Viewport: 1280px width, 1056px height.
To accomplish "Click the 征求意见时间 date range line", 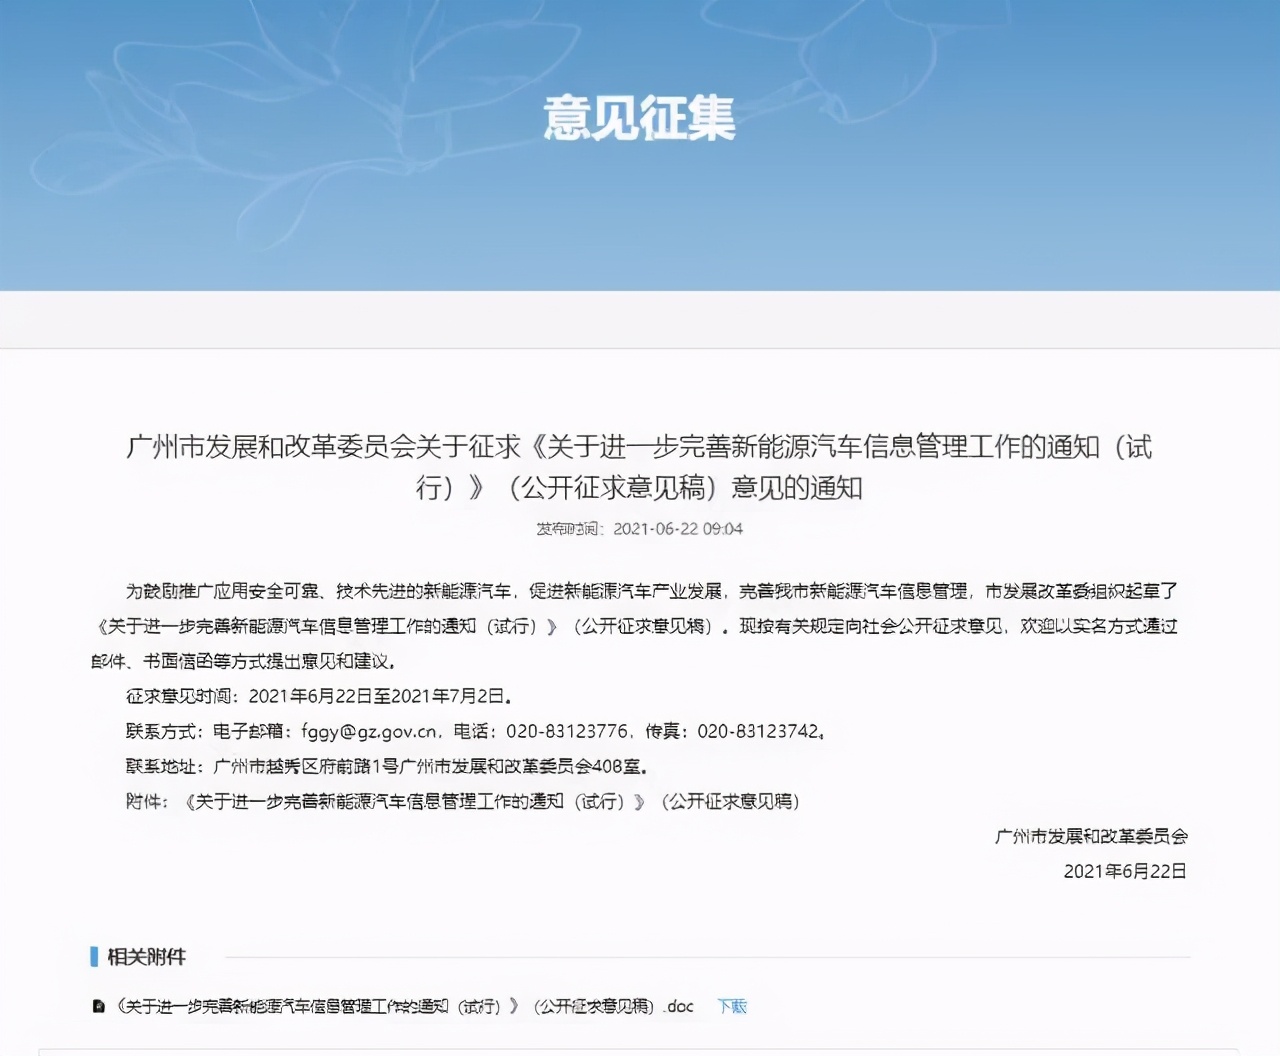I will [x=319, y=696].
